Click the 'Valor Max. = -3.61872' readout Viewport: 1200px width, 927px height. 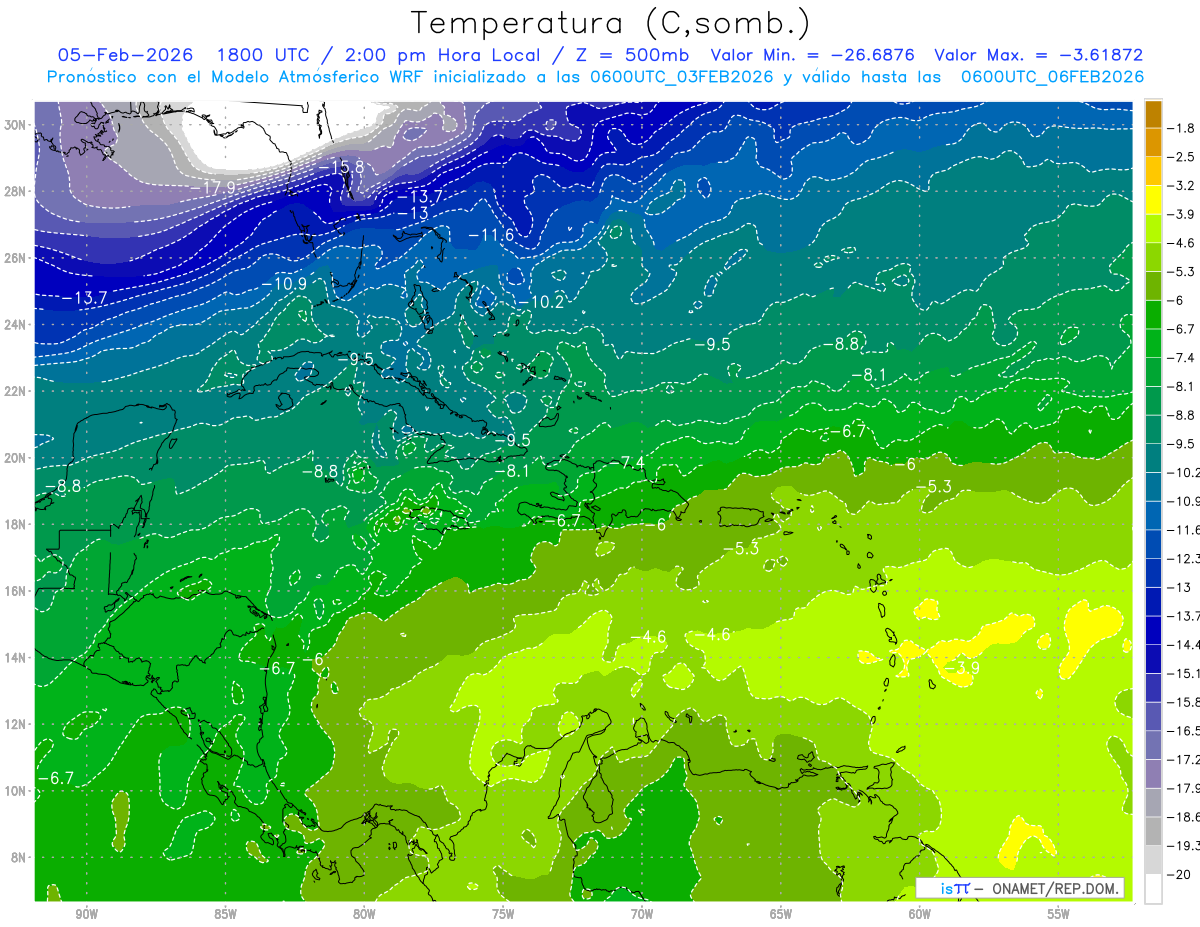[1039, 55]
